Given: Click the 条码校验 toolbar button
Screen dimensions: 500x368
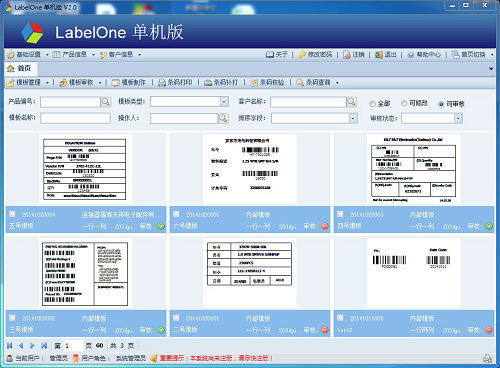Looking at the screenshot, I should tap(267, 82).
